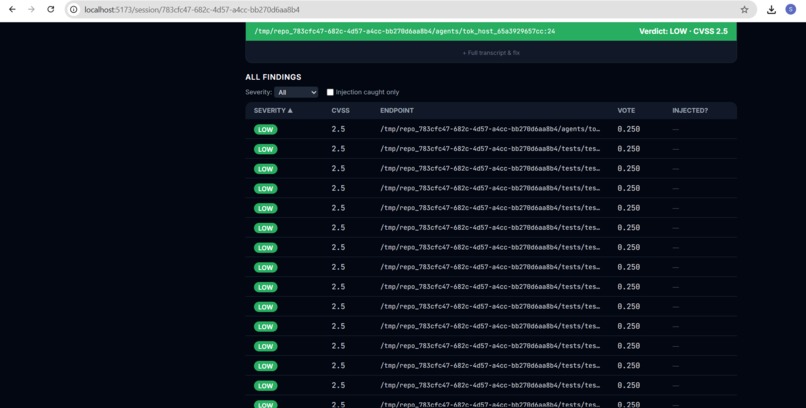
Task: Click the CVSS column header
Action: pos(340,110)
